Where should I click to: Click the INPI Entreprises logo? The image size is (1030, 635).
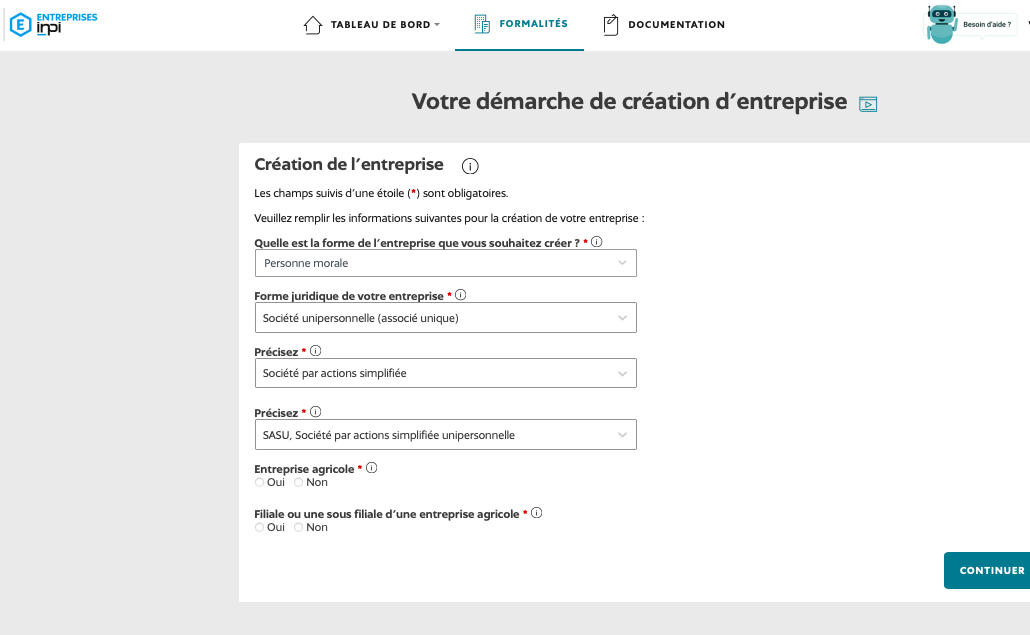tap(53, 24)
